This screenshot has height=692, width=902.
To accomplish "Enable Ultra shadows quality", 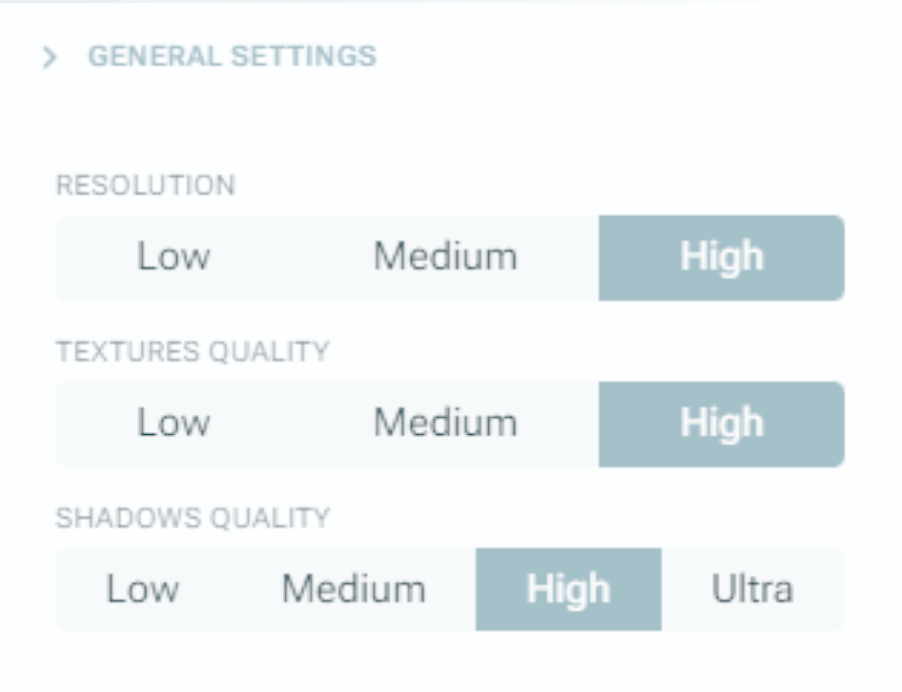I will pyautogui.click(x=752, y=589).
